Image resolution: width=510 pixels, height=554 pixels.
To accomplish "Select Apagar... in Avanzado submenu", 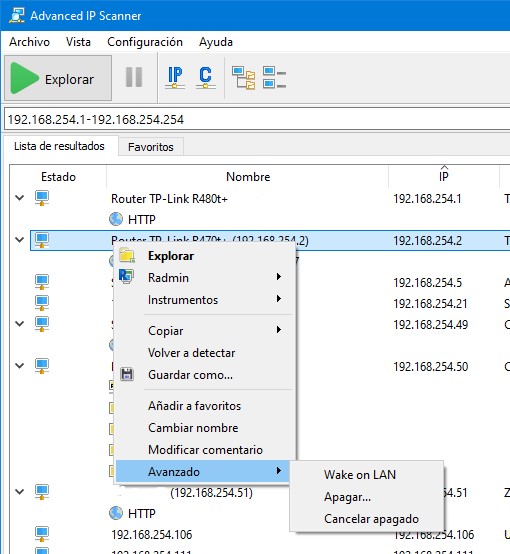I will (367, 497).
